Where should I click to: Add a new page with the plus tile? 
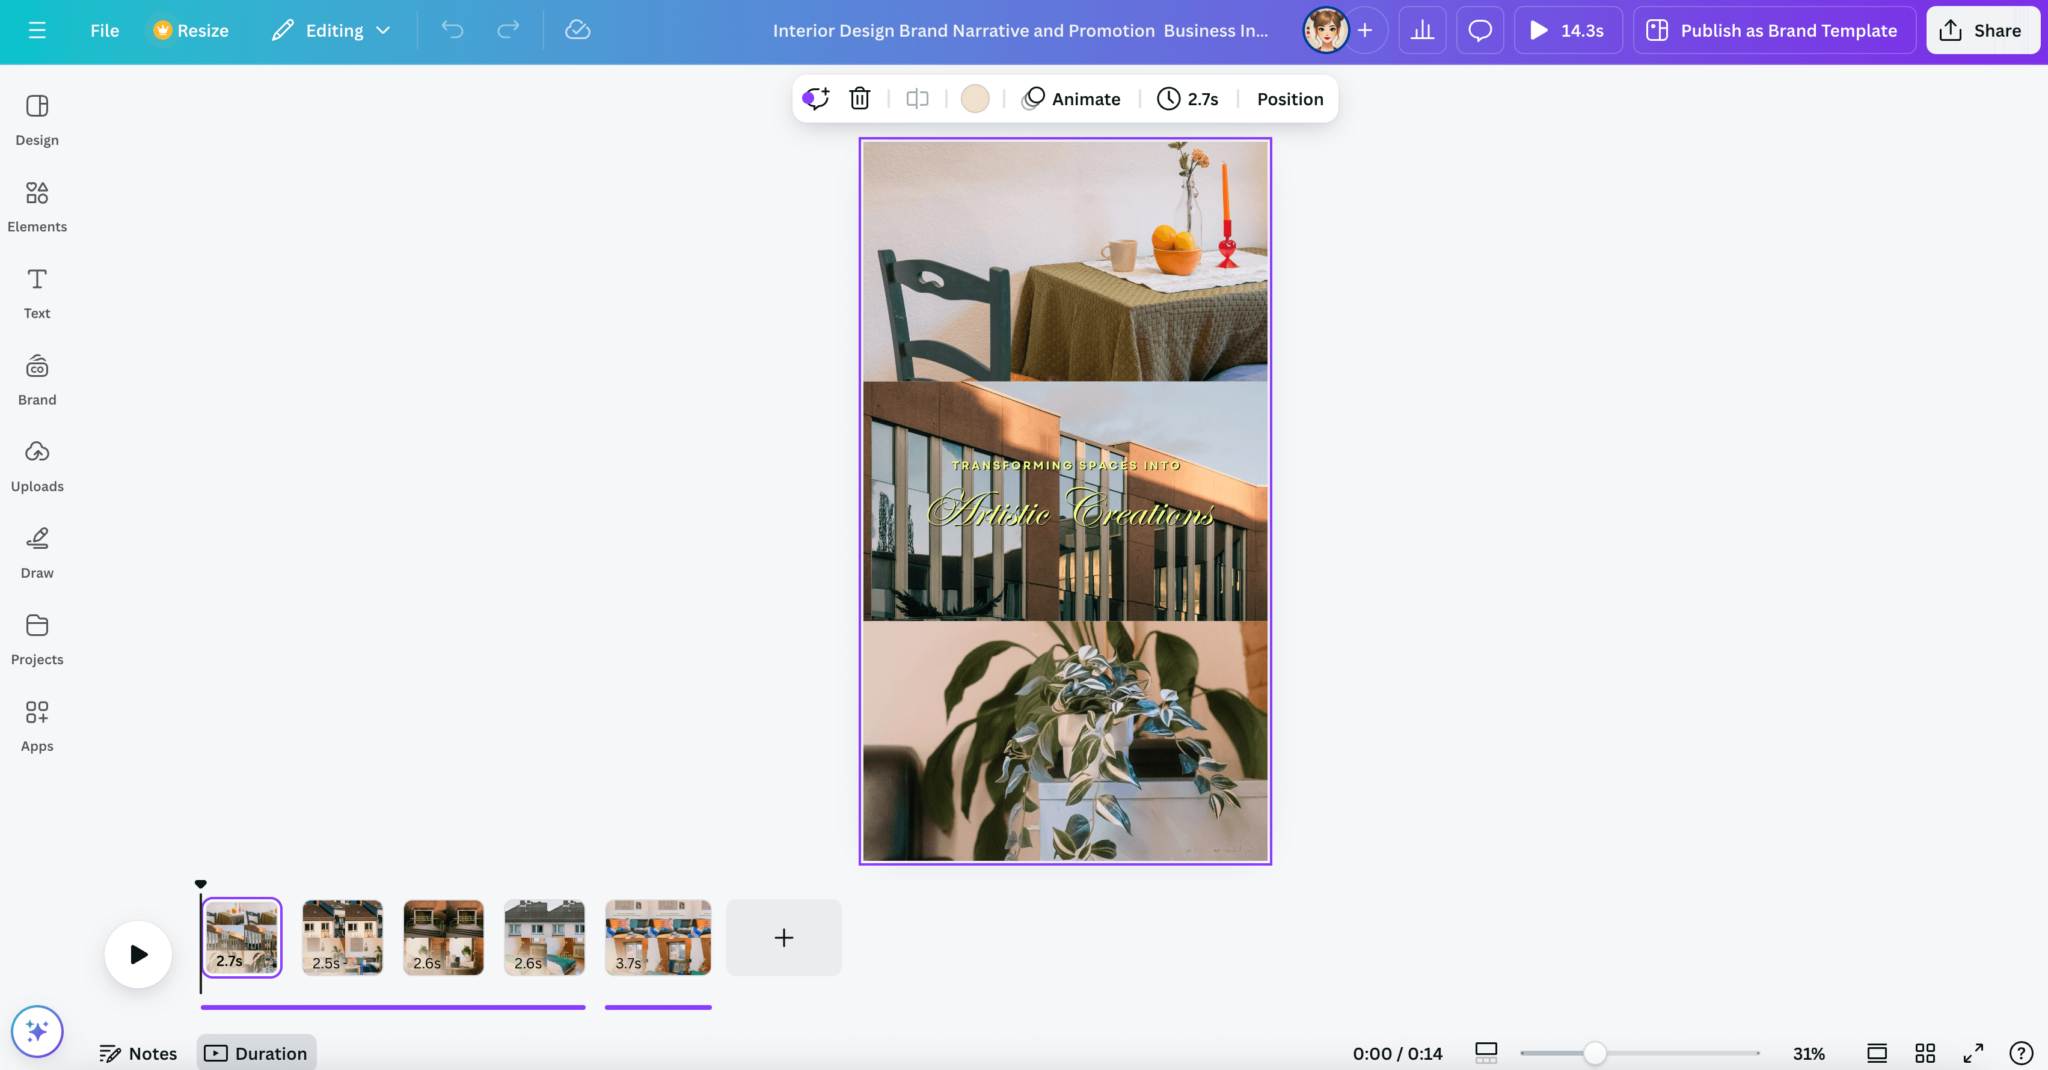pyautogui.click(x=784, y=937)
